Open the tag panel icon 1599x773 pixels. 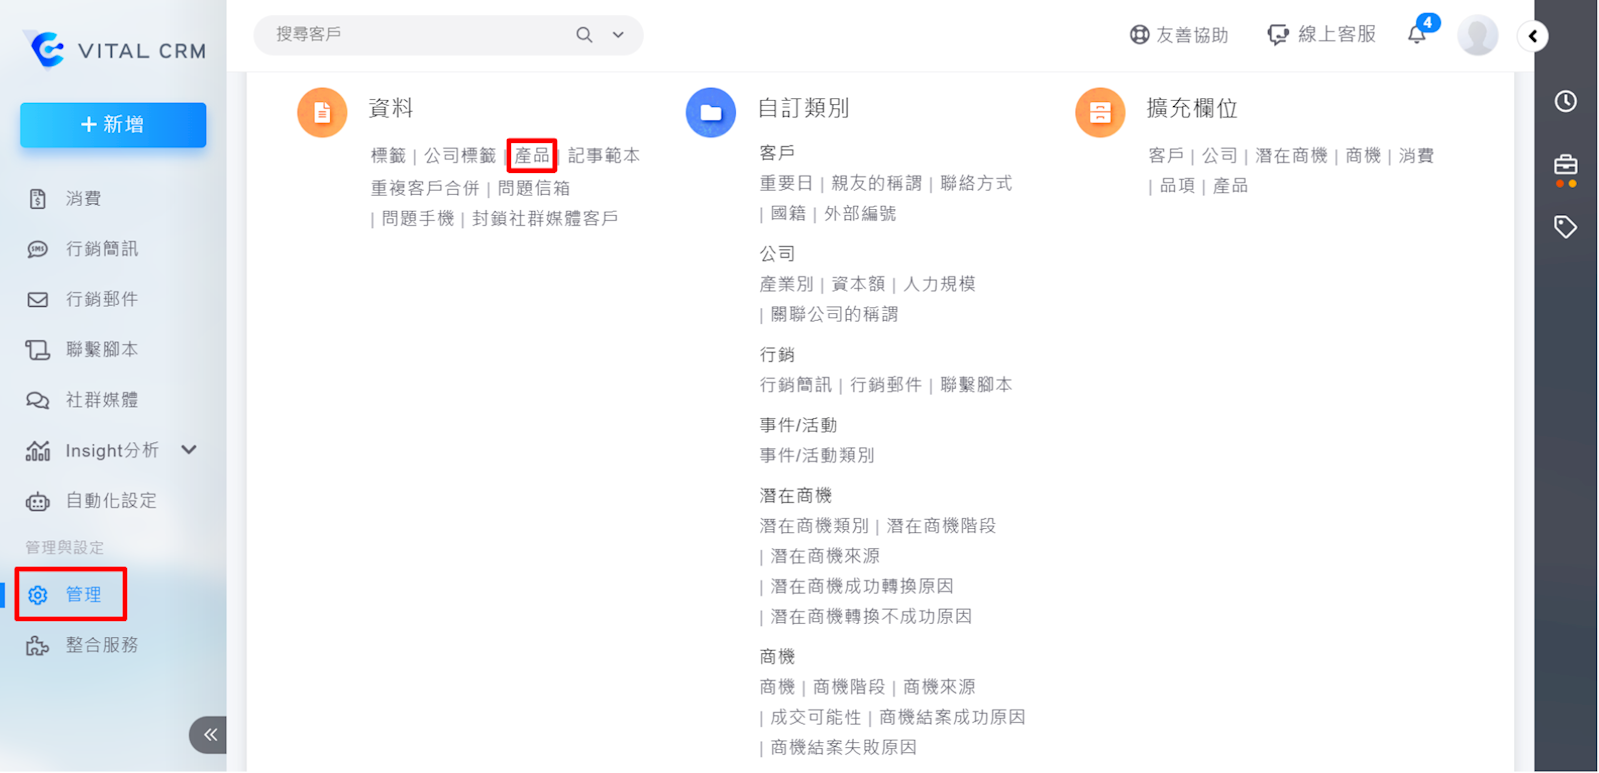tap(1566, 227)
